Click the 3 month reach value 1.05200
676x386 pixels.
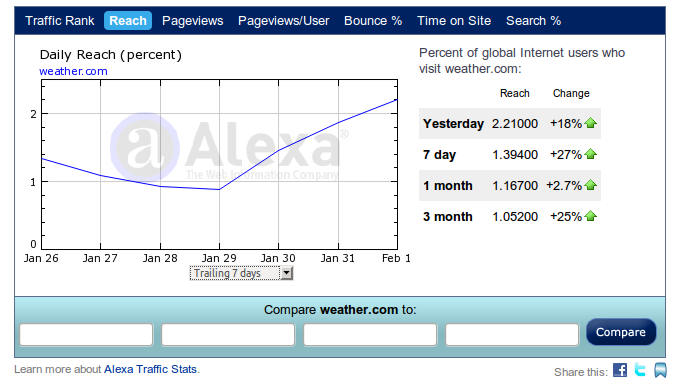(x=515, y=217)
